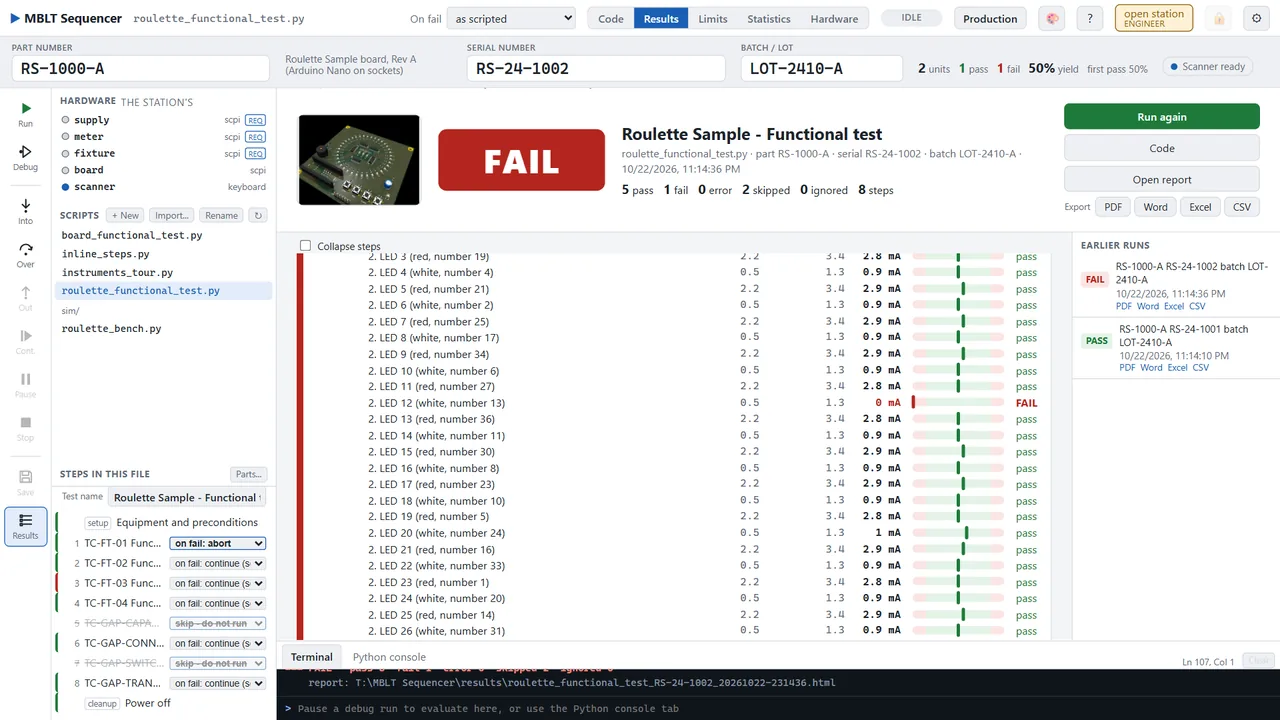Create a new script with + New

tap(125, 215)
